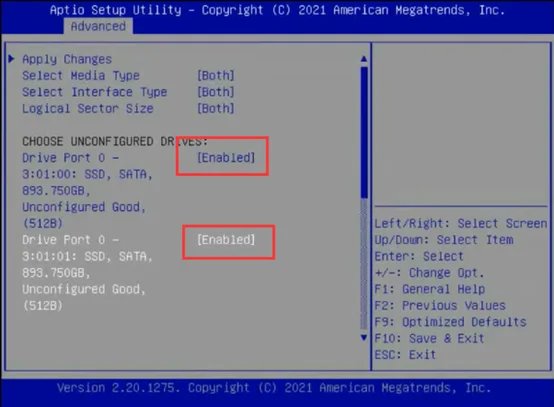Select the 'Select Media Type' label

coord(81,76)
